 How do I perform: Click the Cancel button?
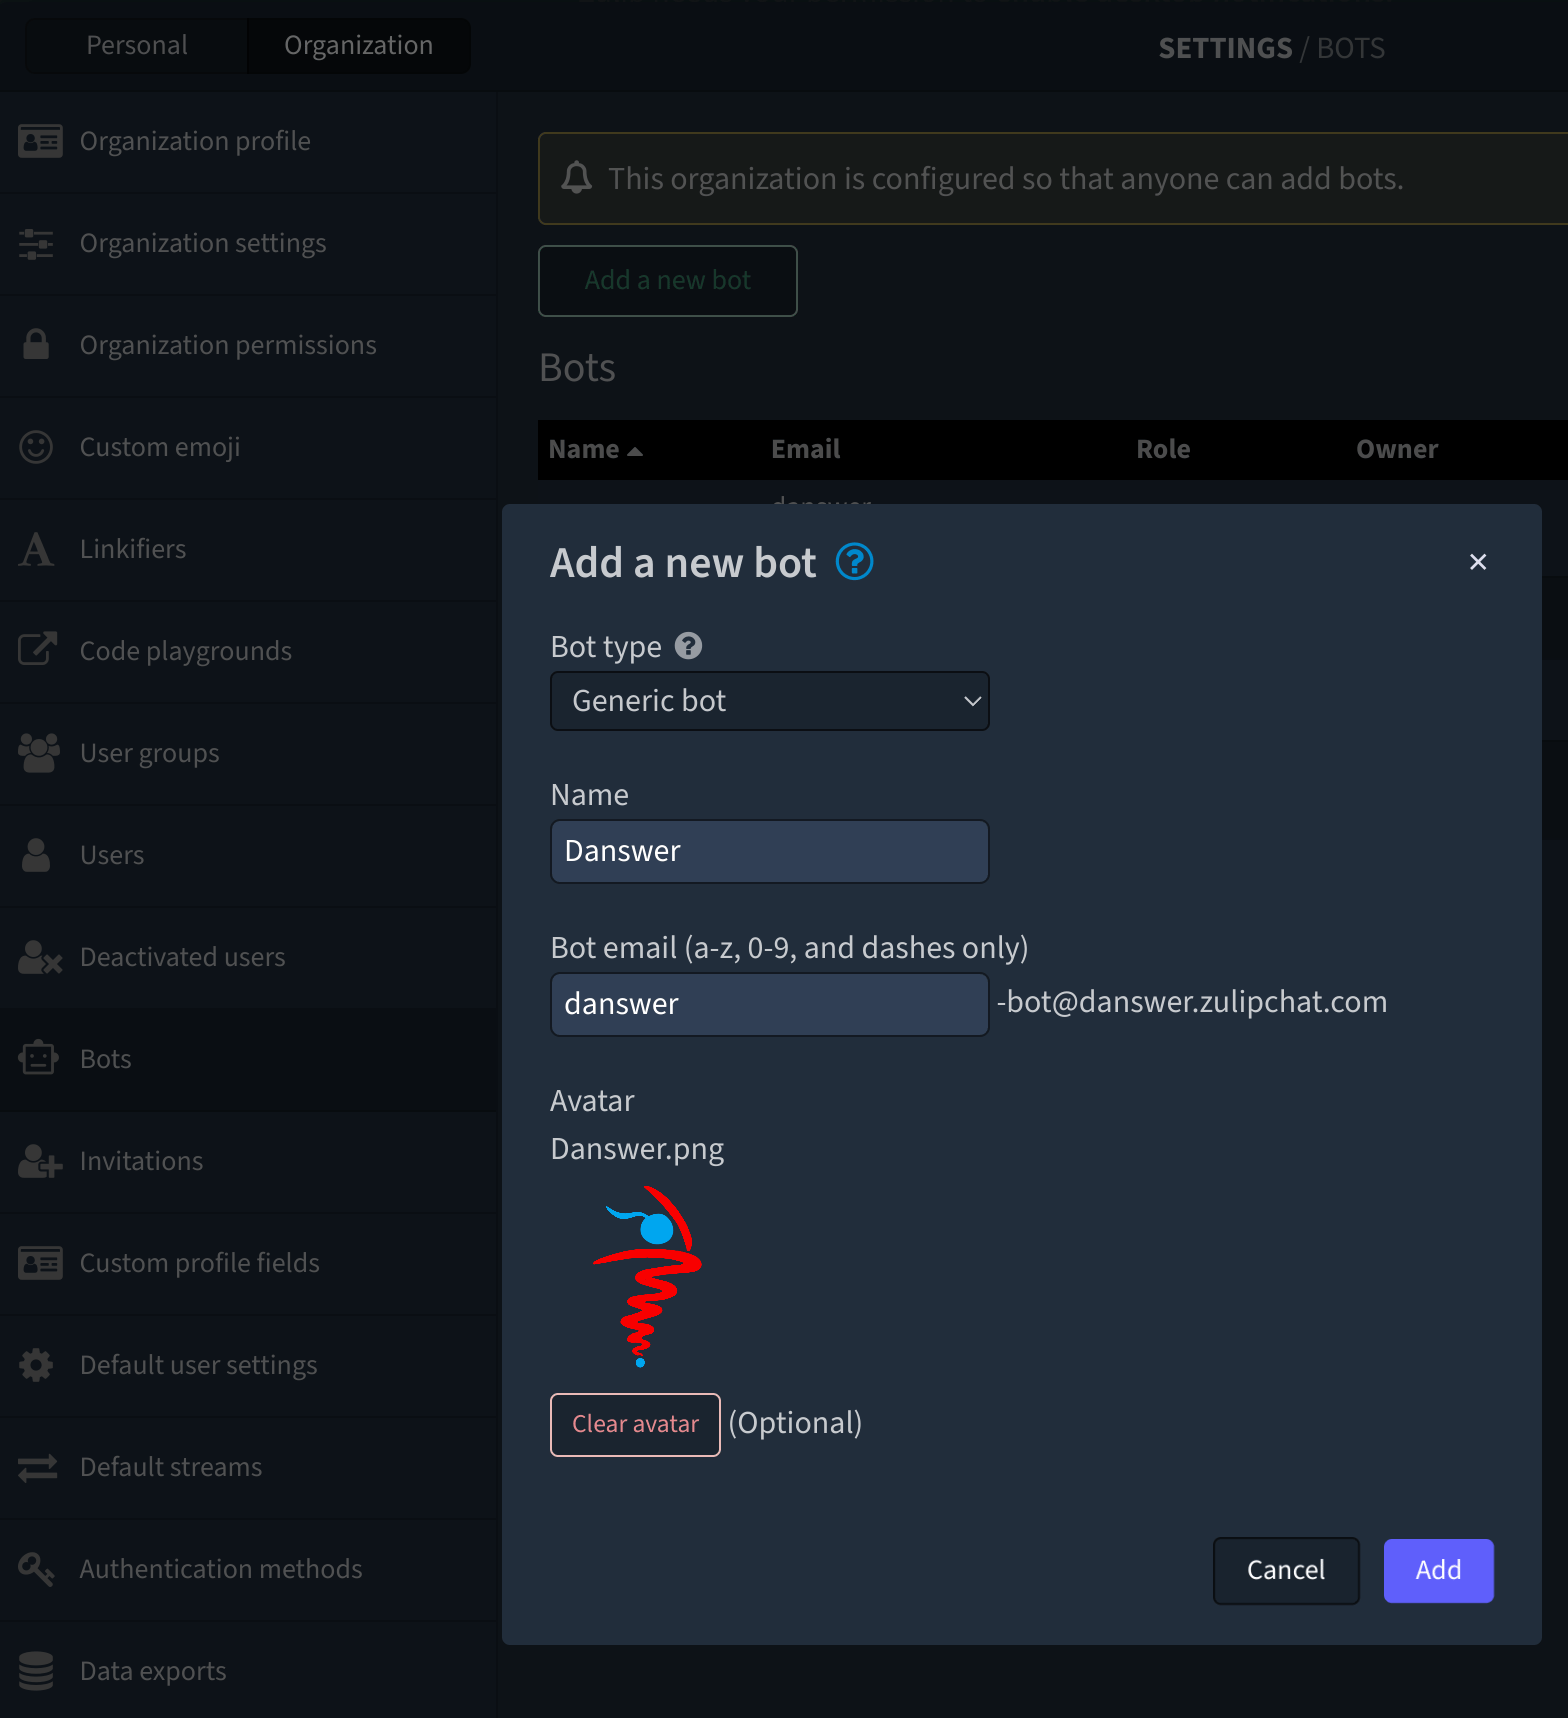coord(1286,1570)
